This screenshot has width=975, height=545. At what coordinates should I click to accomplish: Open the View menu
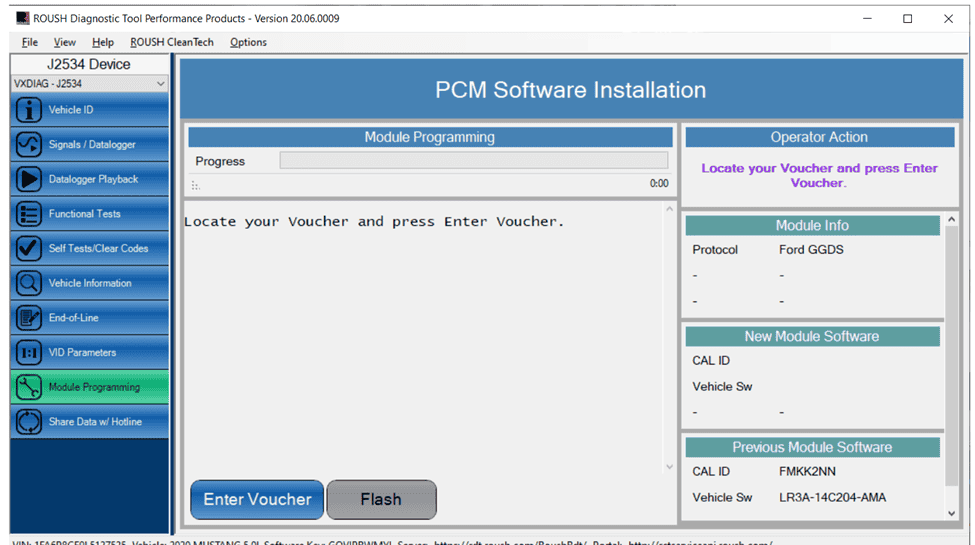(65, 42)
